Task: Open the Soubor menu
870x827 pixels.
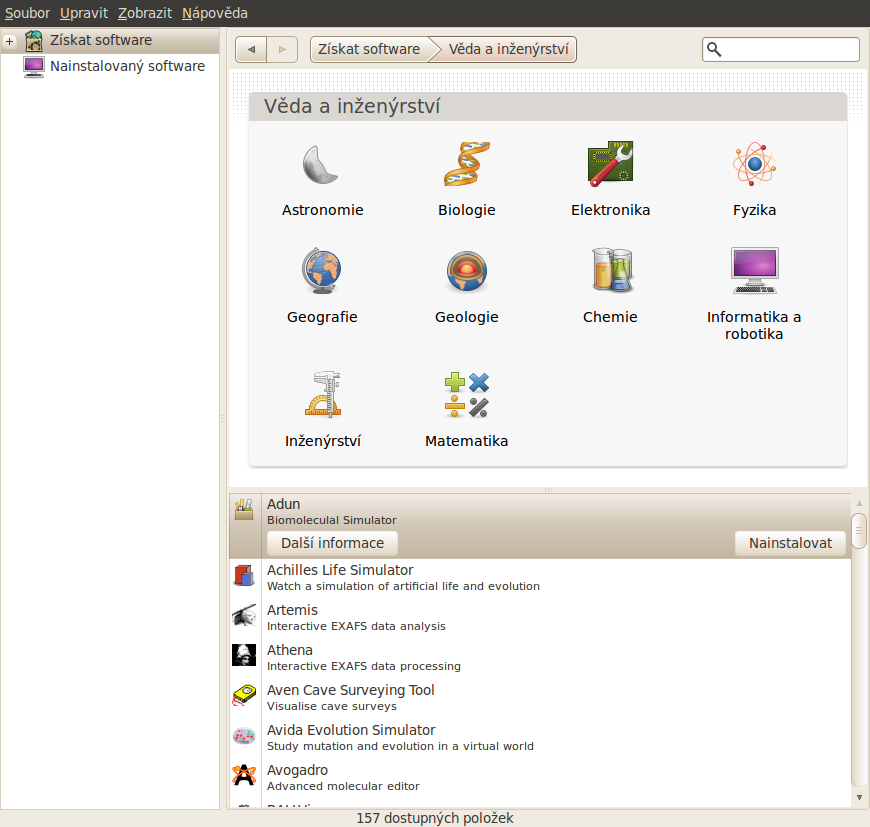Action: [27, 13]
